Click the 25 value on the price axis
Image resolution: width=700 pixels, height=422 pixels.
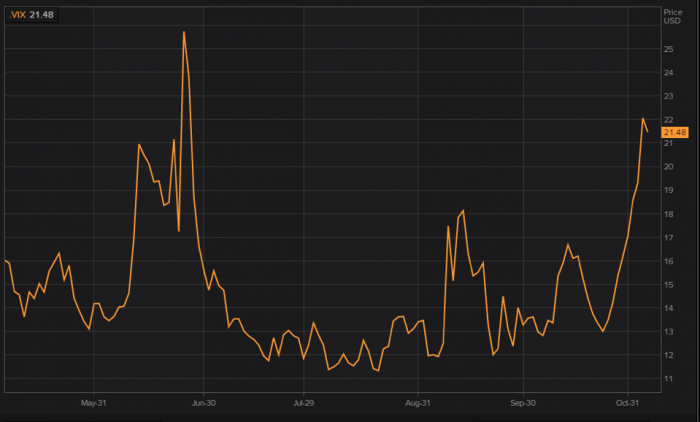pos(667,49)
